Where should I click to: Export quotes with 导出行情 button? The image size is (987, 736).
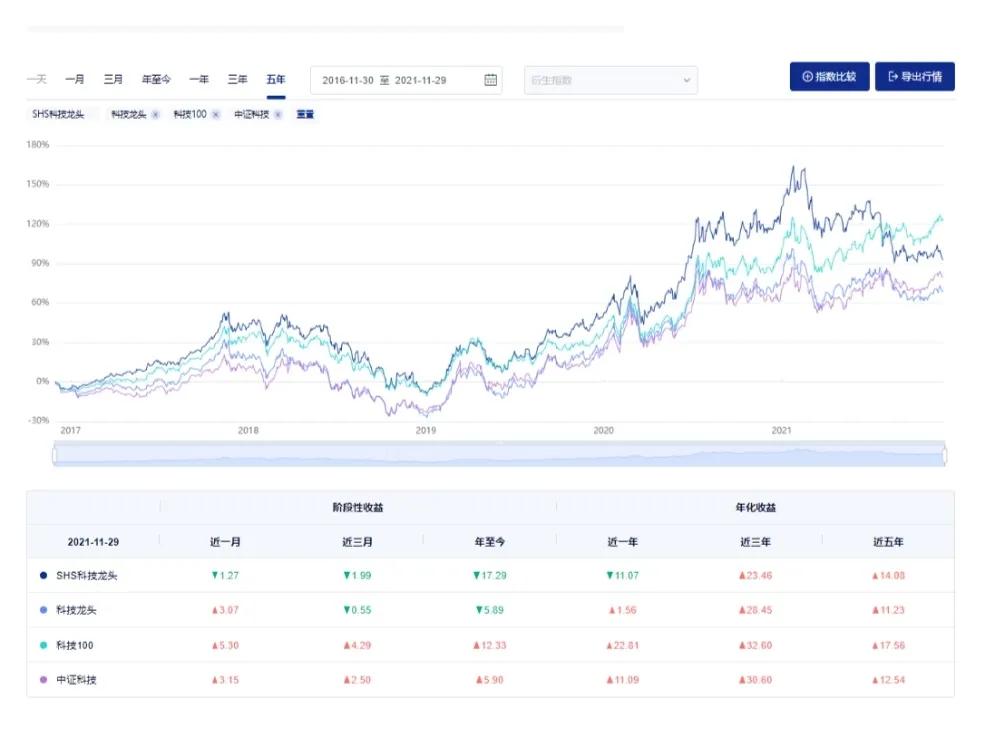click(x=914, y=77)
